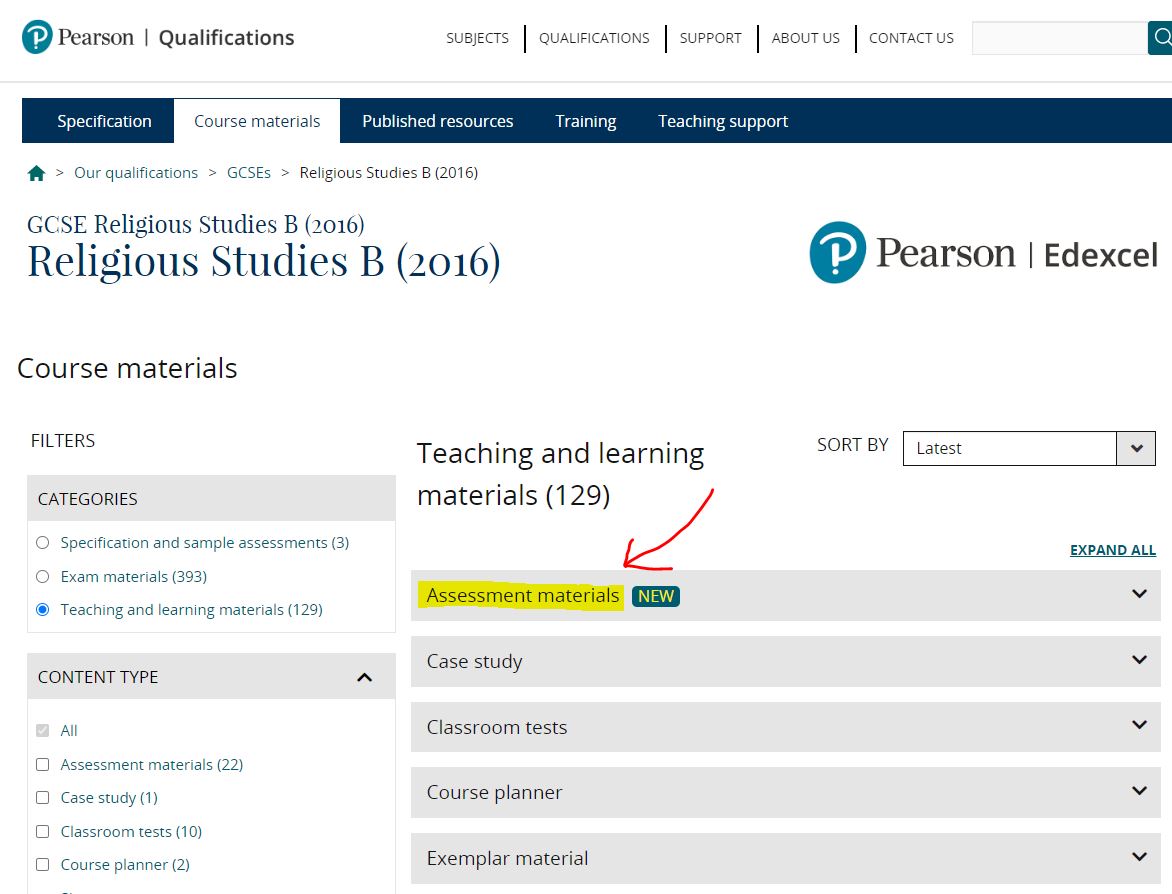Check the Assessment materials (22) checkbox
The height and width of the screenshot is (894, 1172).
point(42,765)
